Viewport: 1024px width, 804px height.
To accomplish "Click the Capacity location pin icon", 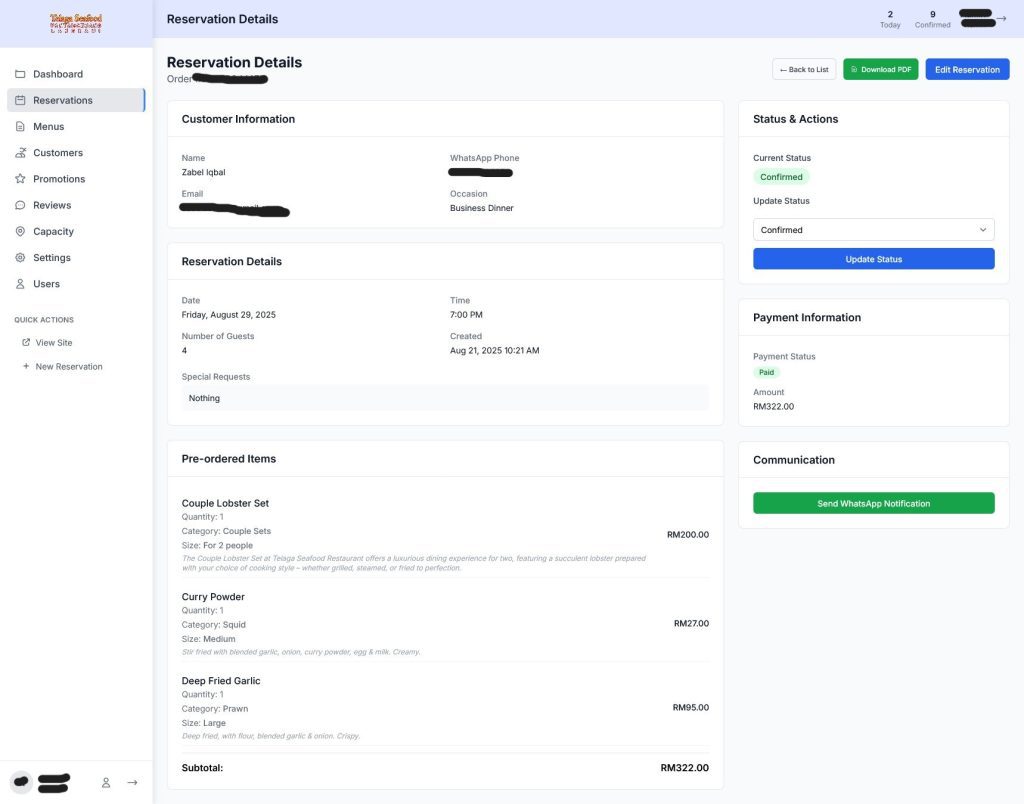I will coord(20,231).
